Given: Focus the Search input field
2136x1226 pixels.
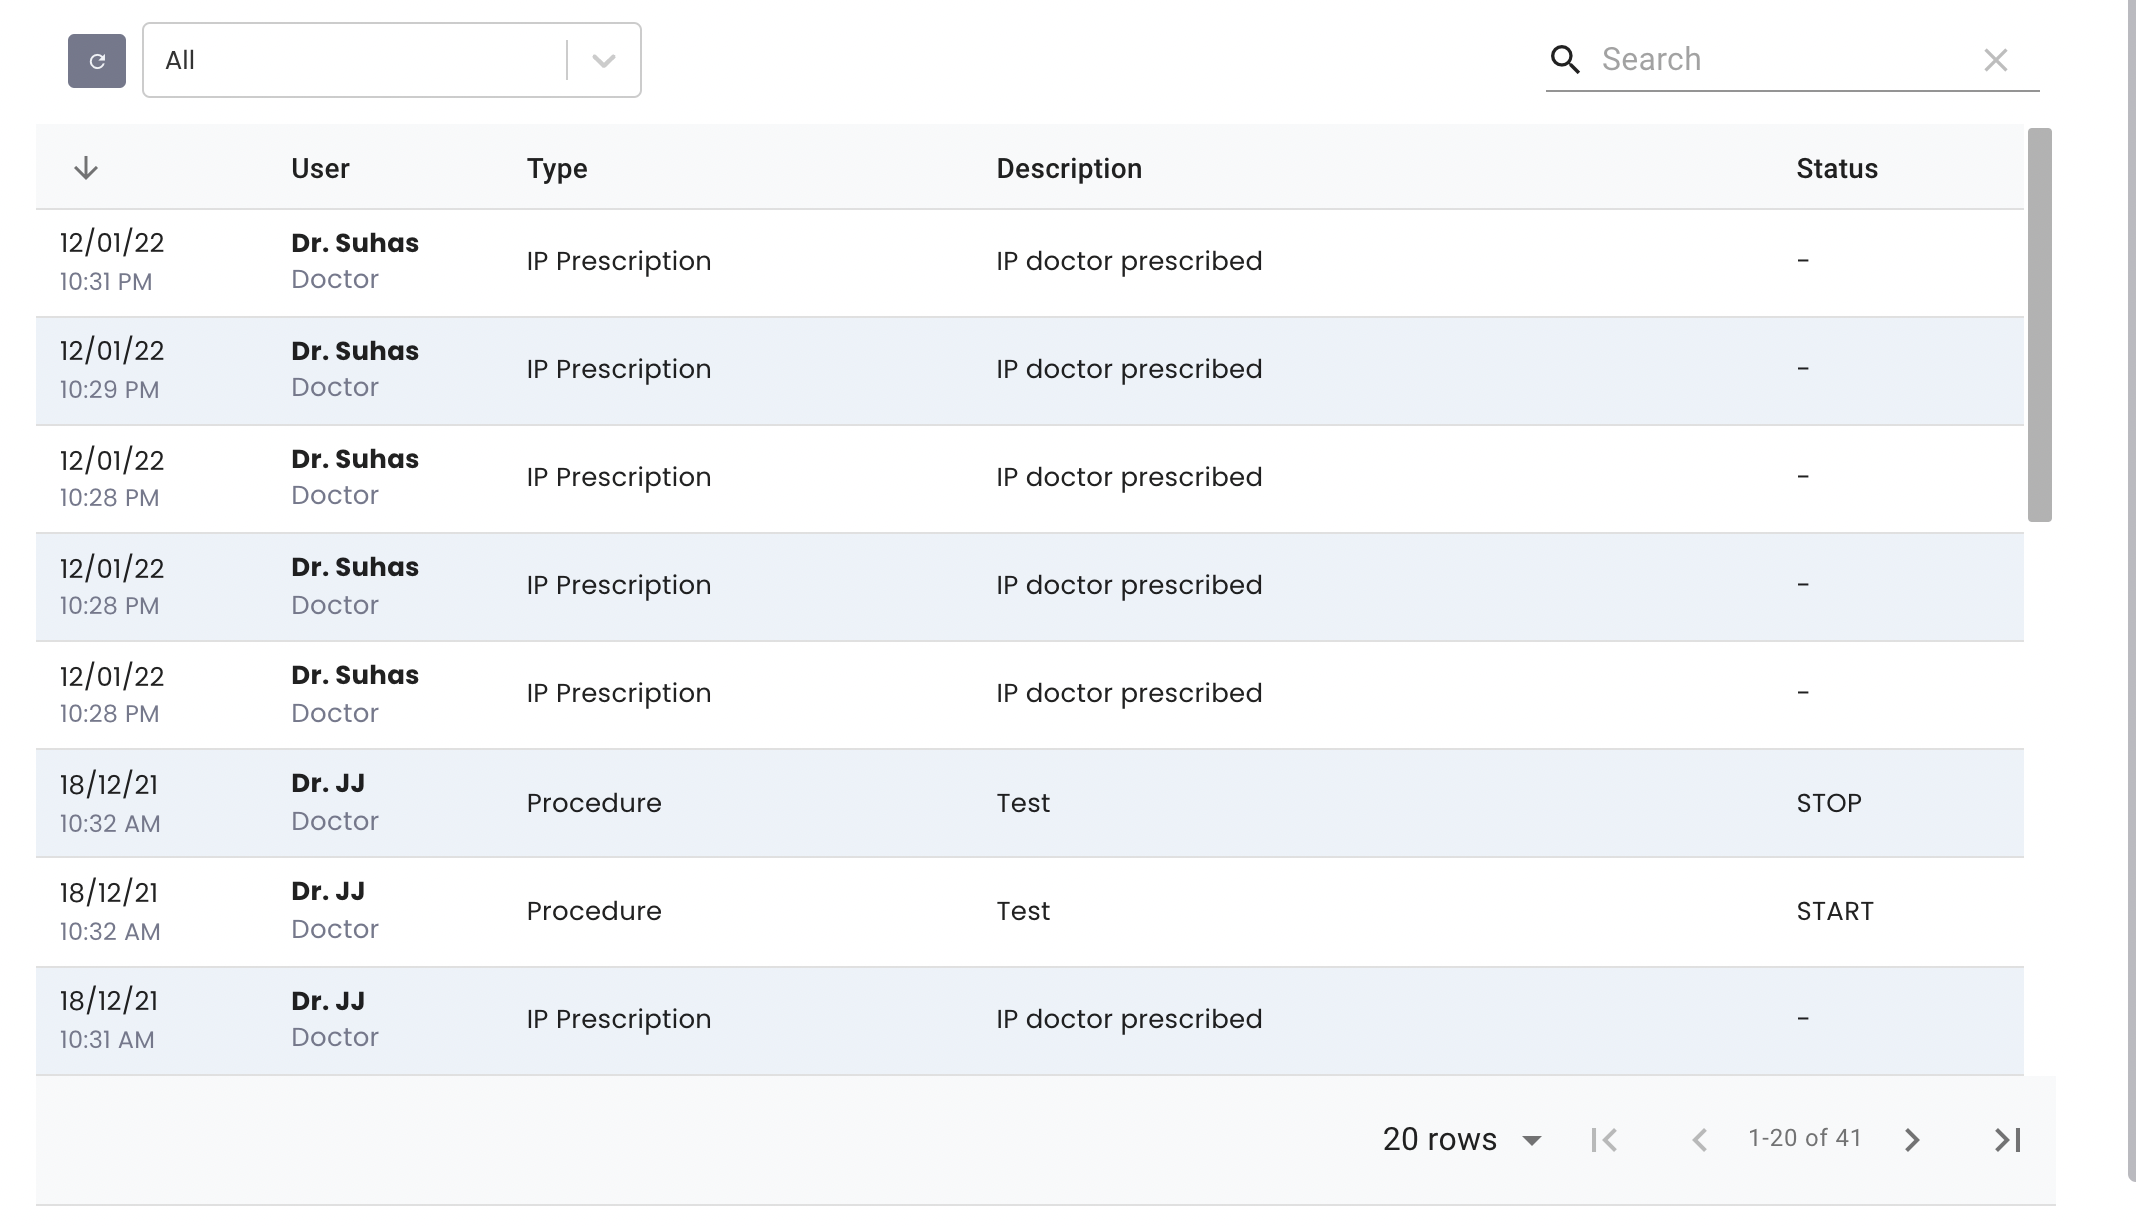Looking at the screenshot, I should pyautogui.click(x=1785, y=60).
